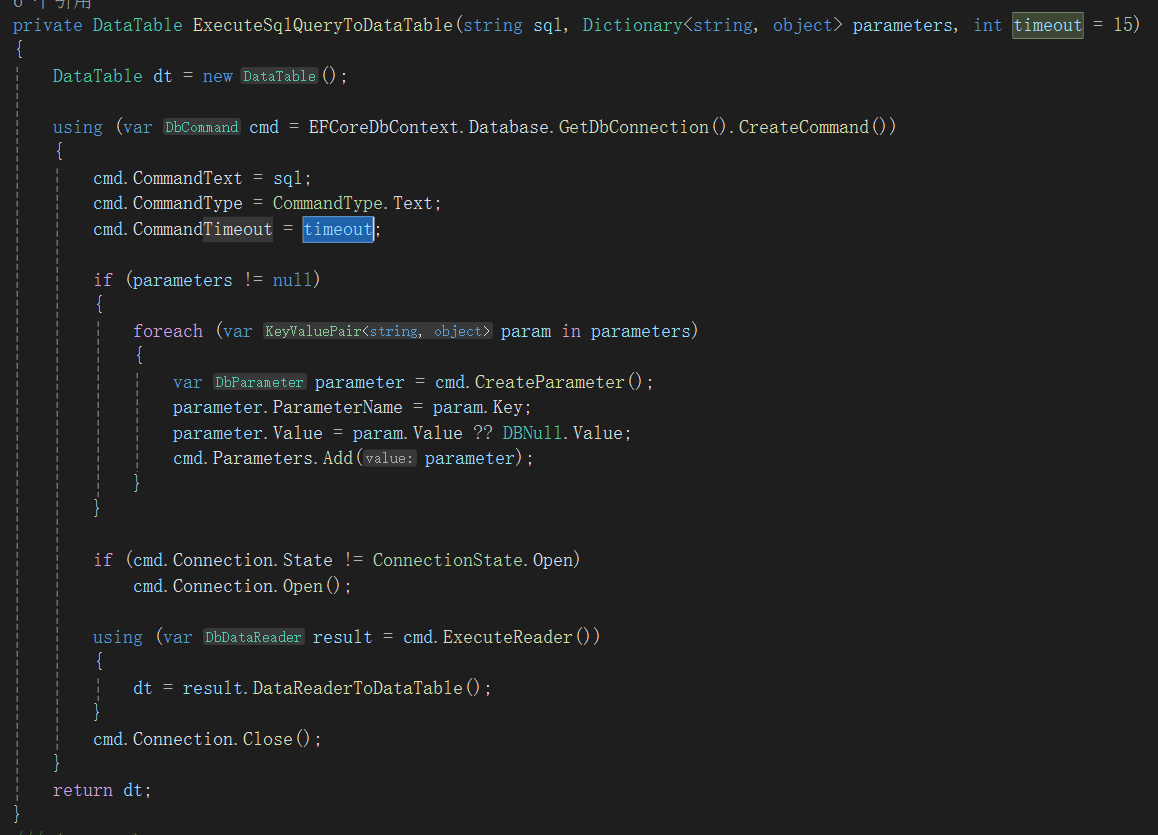
Task: Click Close in cmd.Connection.Close()
Action: coord(268,738)
